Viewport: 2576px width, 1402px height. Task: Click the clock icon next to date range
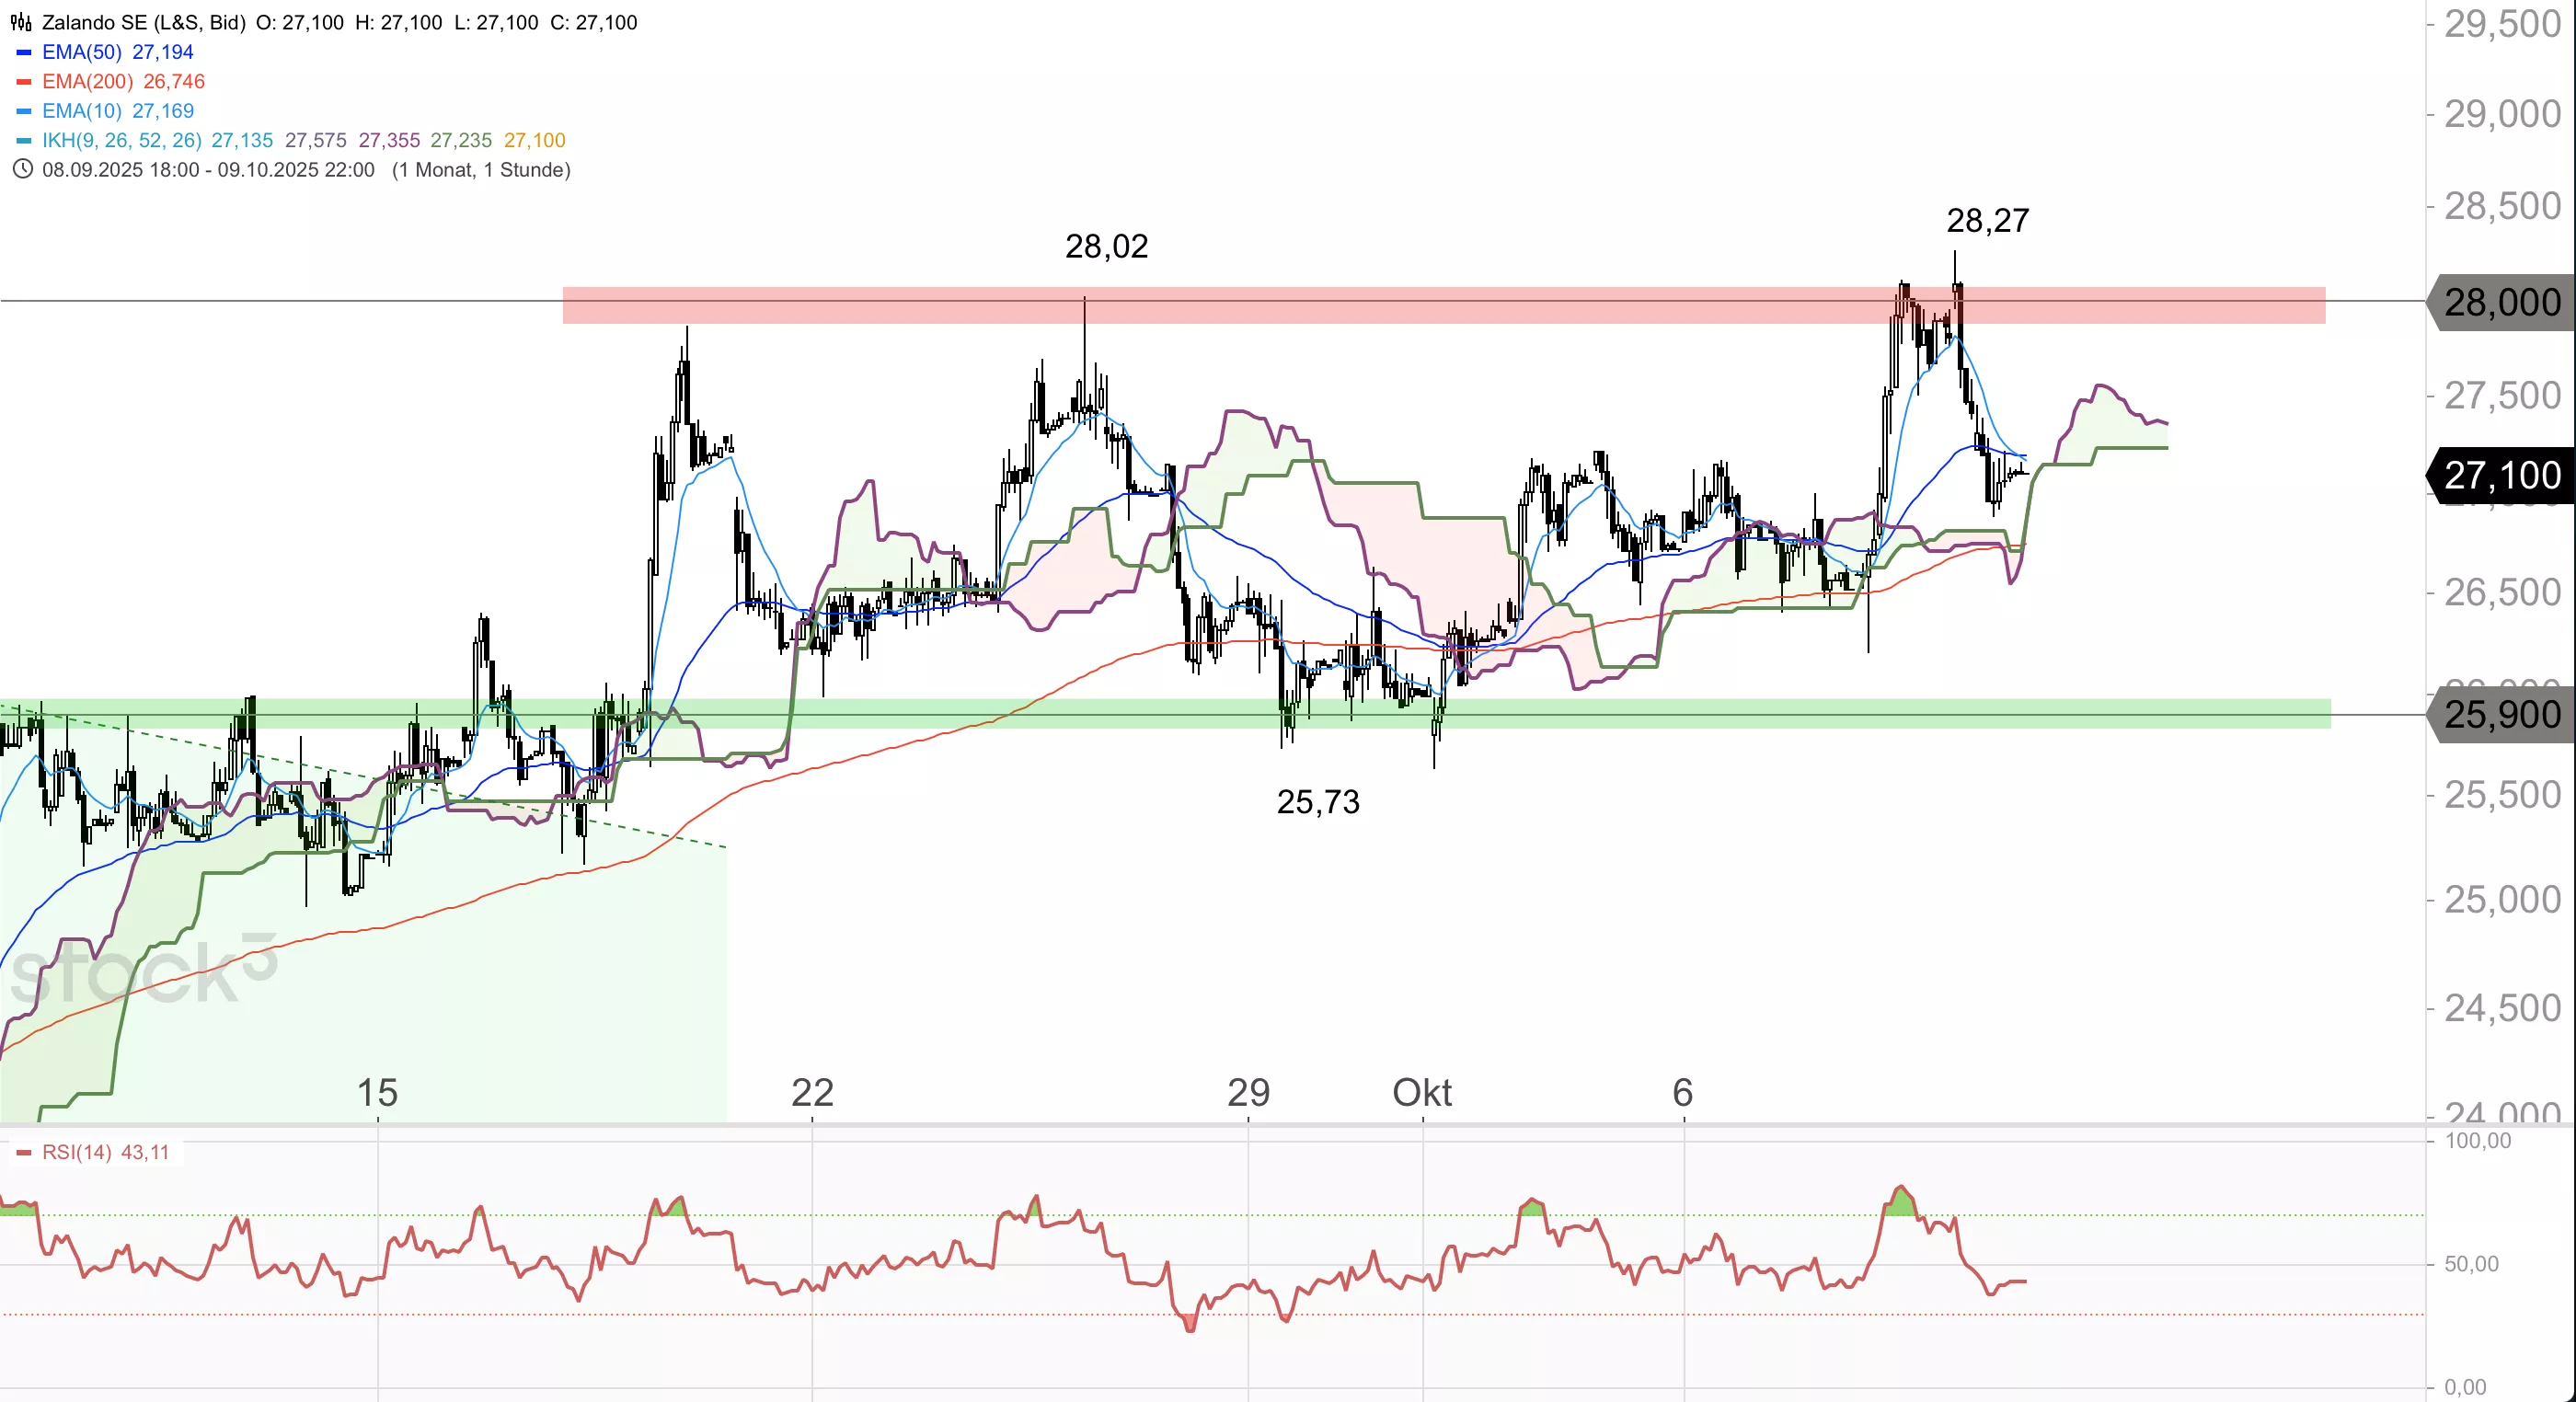pyautogui.click(x=22, y=169)
